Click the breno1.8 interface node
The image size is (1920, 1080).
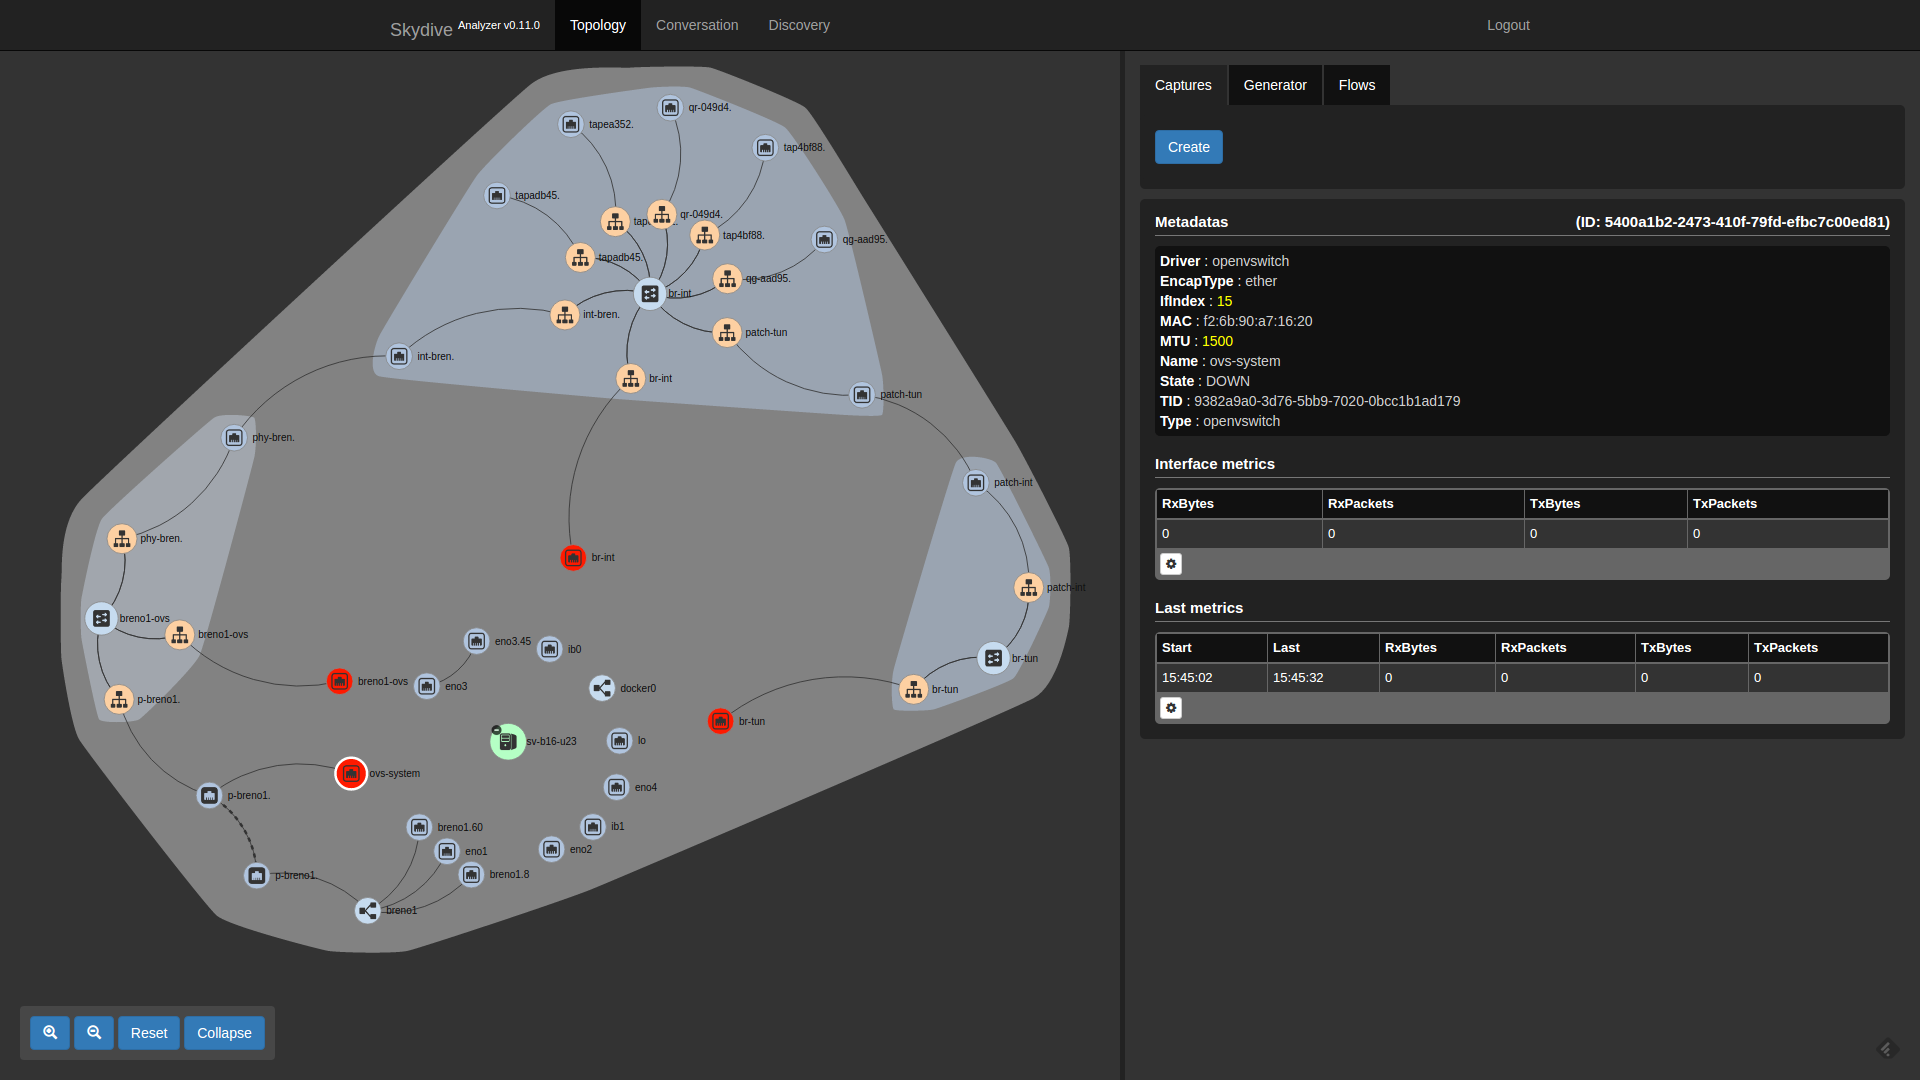click(x=472, y=875)
